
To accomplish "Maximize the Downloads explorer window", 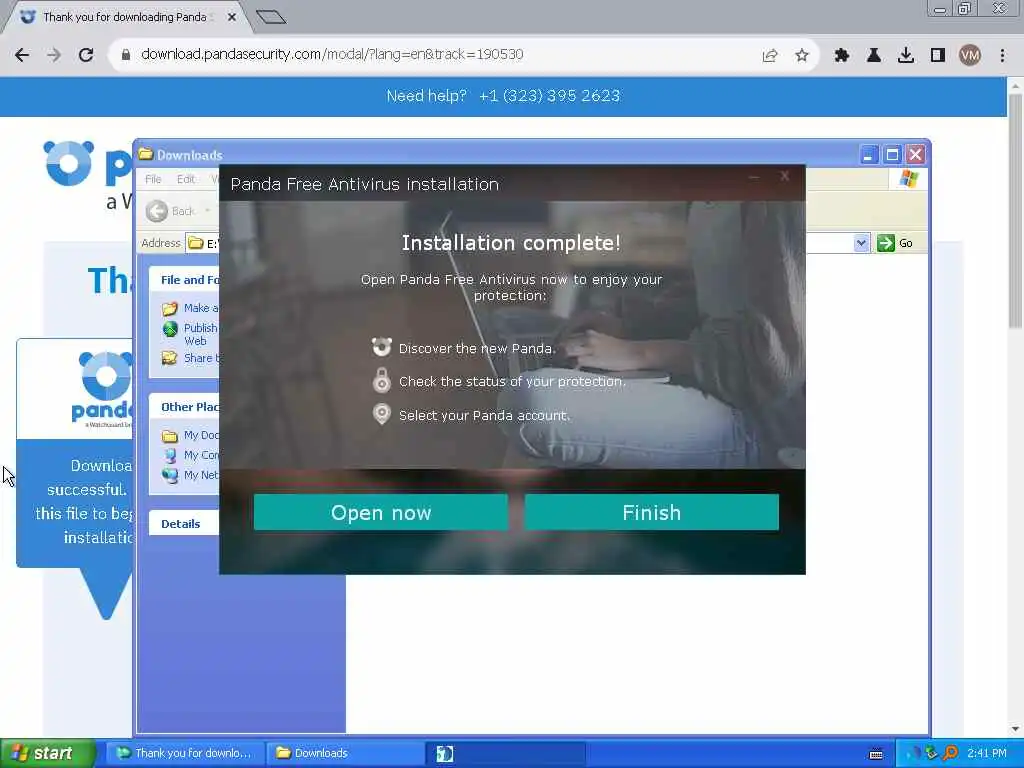I will (892, 155).
